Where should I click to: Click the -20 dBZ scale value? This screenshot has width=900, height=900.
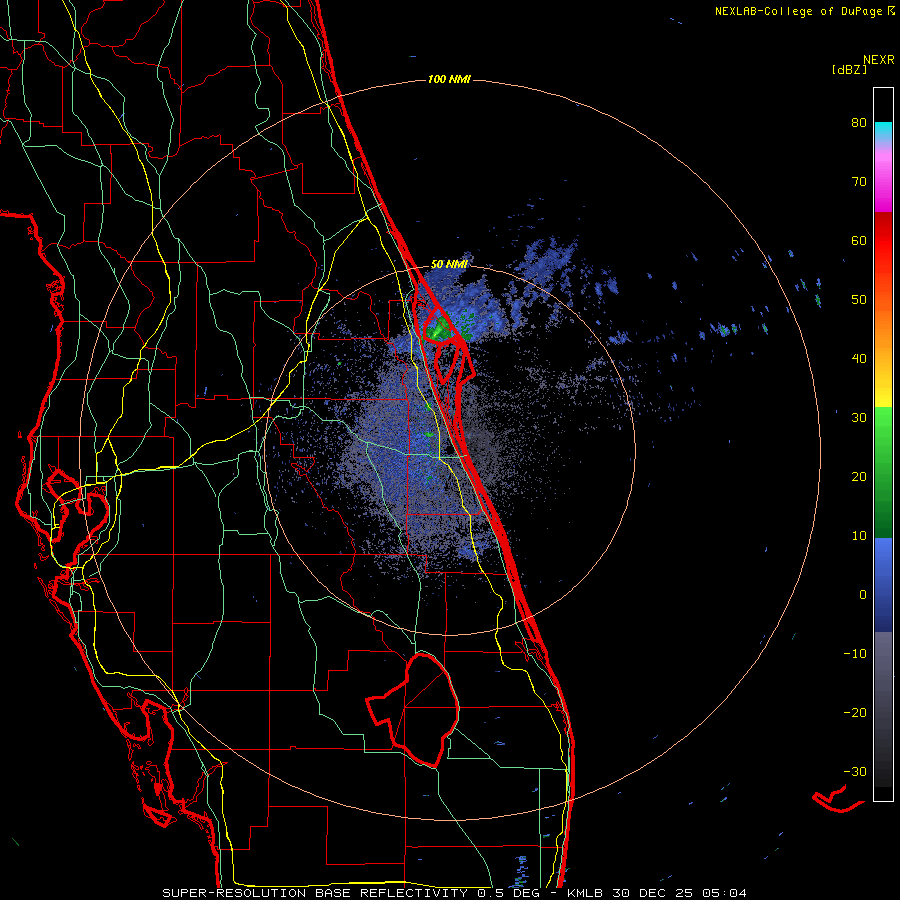click(x=855, y=713)
